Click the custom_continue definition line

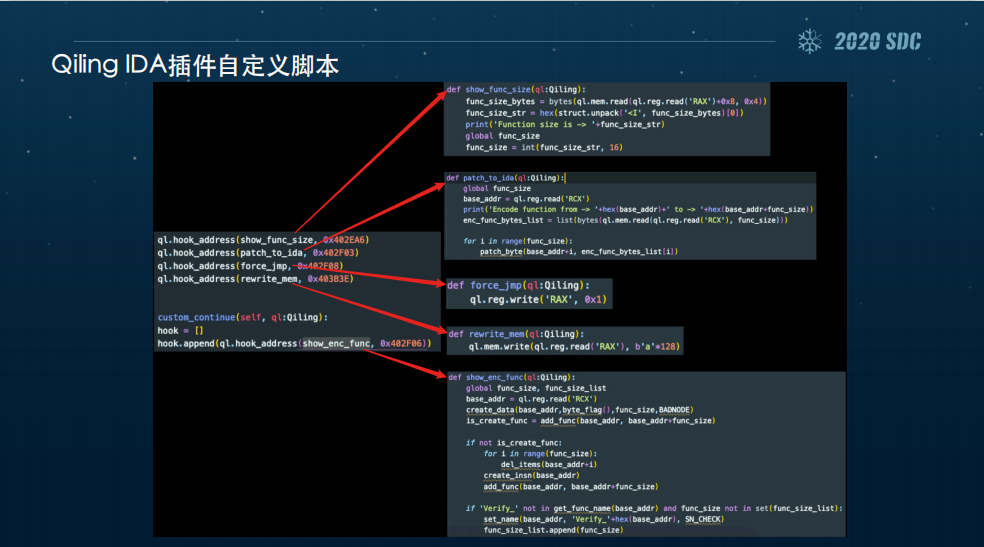coord(242,317)
